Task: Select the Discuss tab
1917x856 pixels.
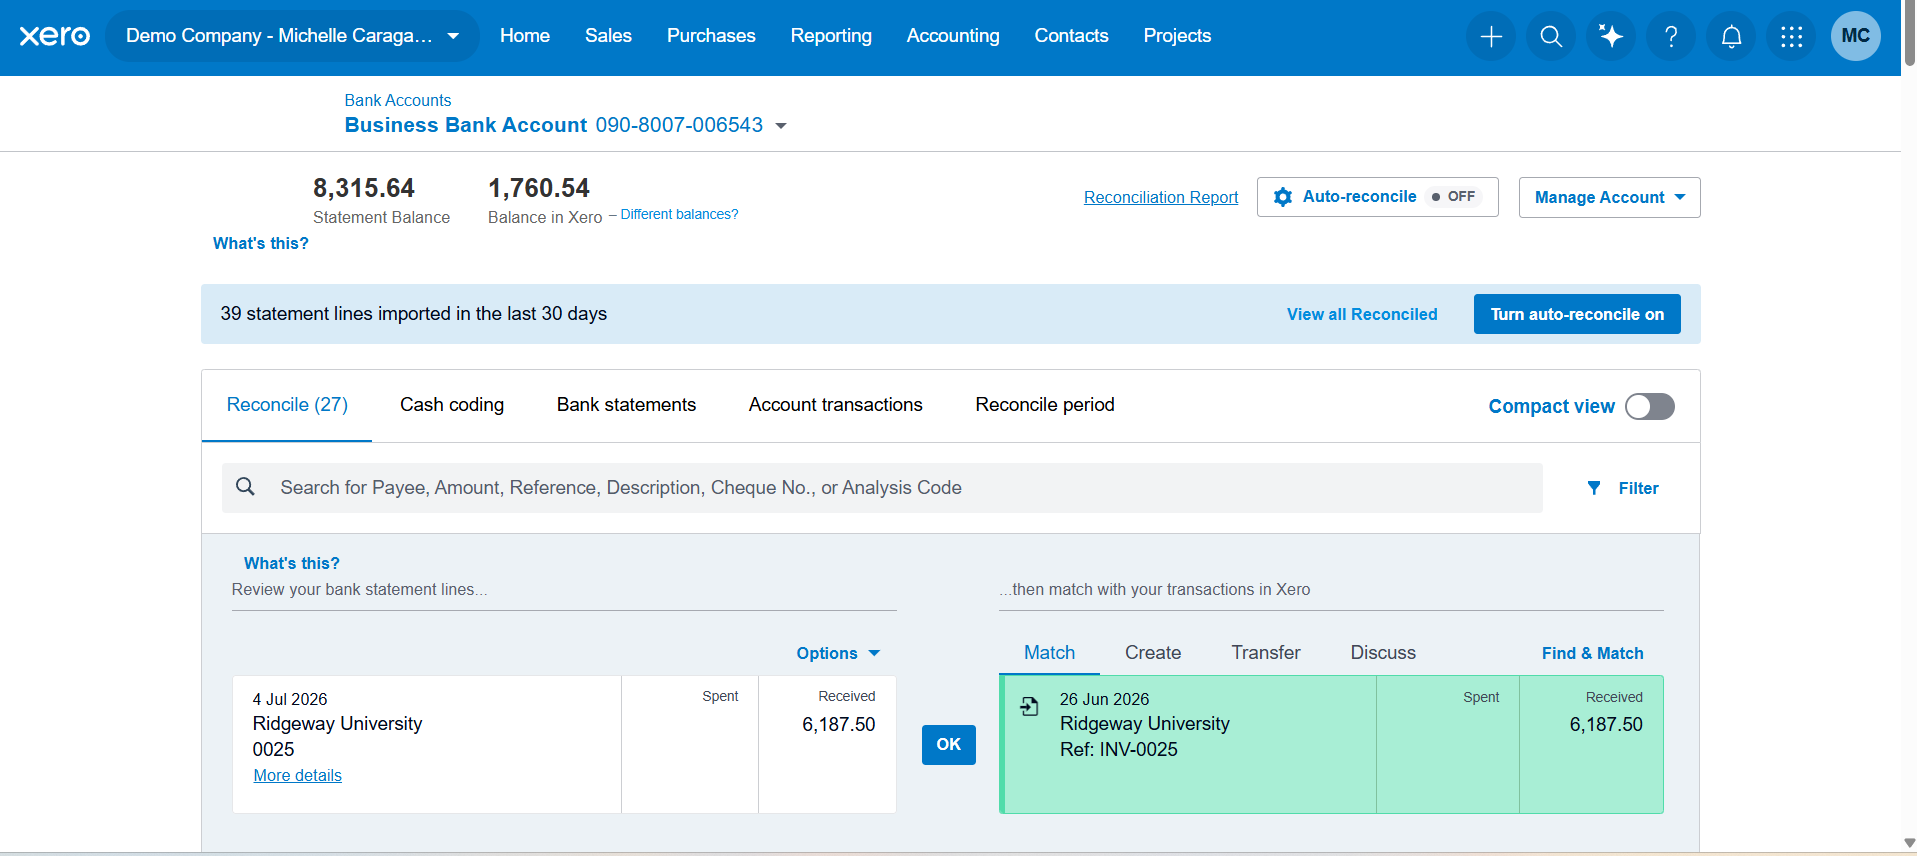Action: click(x=1383, y=653)
